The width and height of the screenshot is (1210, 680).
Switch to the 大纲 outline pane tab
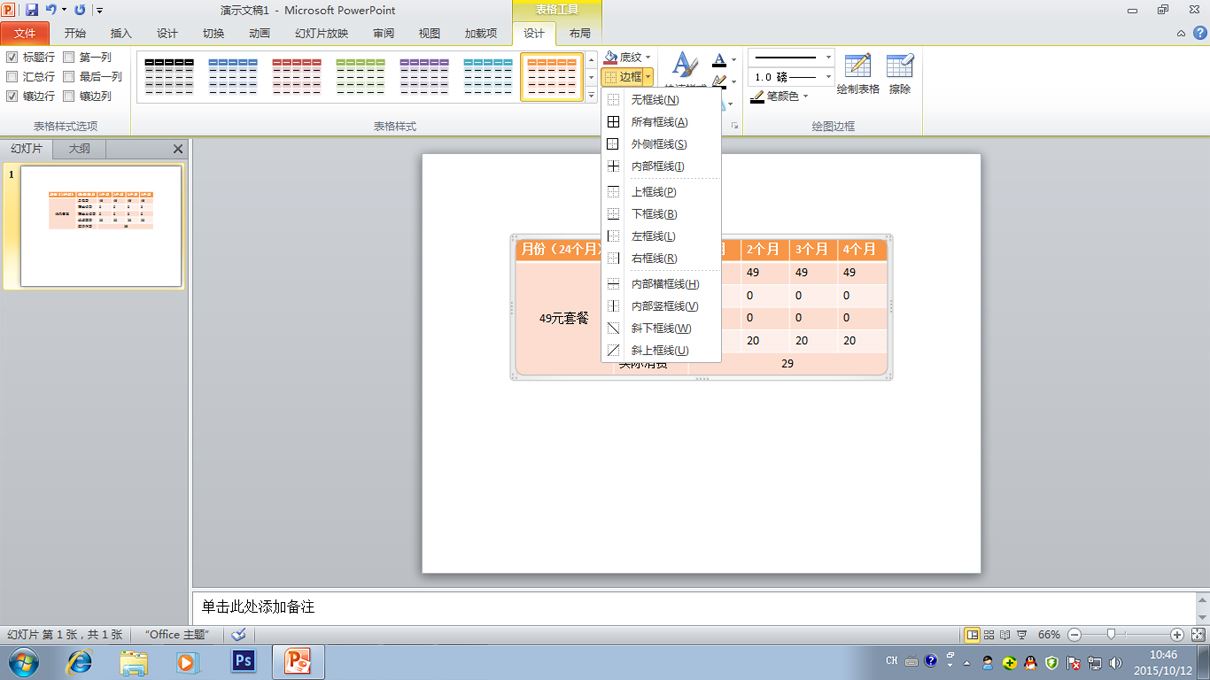(x=79, y=149)
